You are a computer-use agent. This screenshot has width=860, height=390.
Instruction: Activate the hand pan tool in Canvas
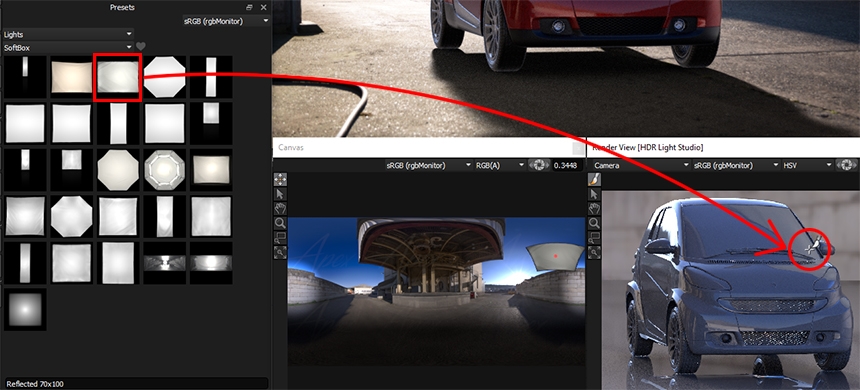coord(280,208)
